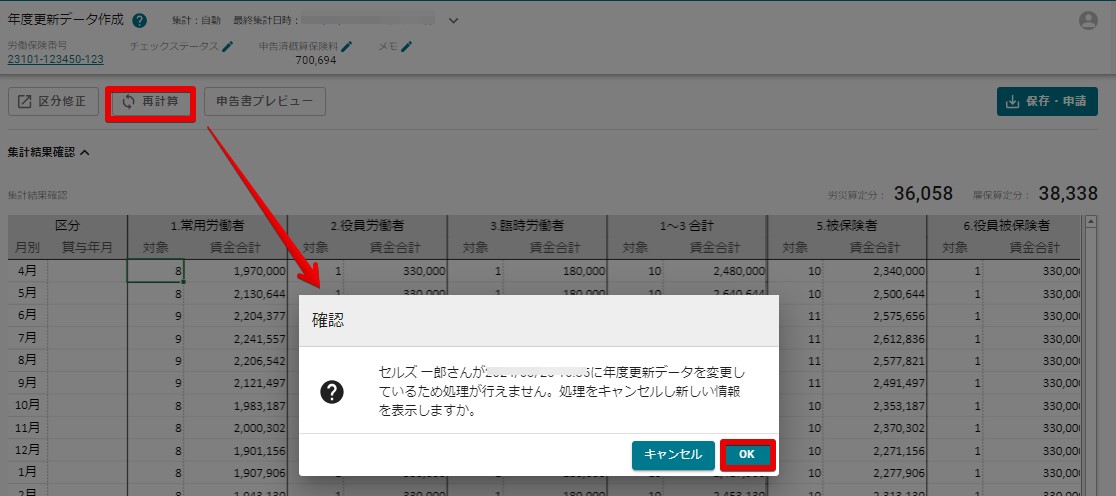Select the 1〜3 合計 column header
The width and height of the screenshot is (1116, 496).
click(x=687, y=226)
